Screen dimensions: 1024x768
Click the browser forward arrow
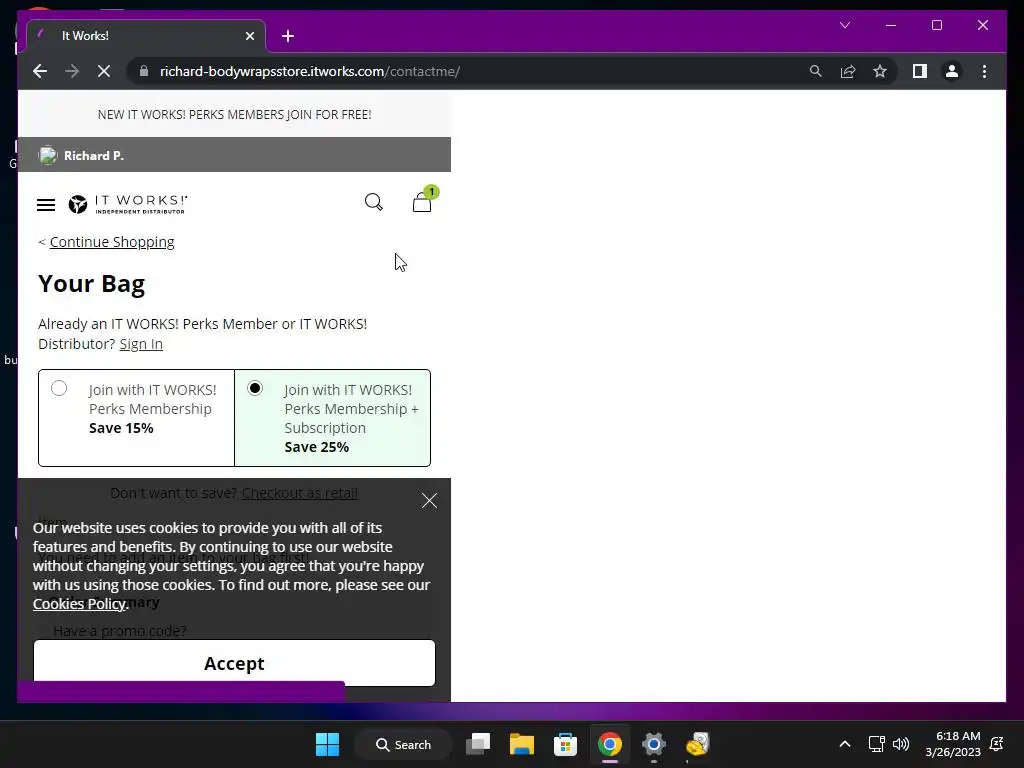click(x=72, y=71)
